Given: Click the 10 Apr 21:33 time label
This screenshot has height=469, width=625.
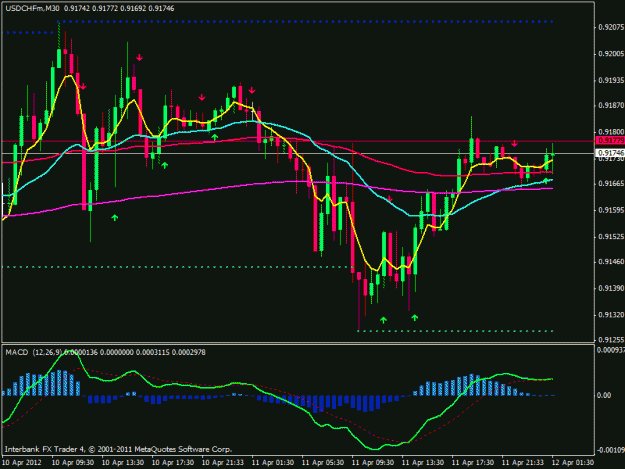Looking at the screenshot, I should [x=223, y=463].
